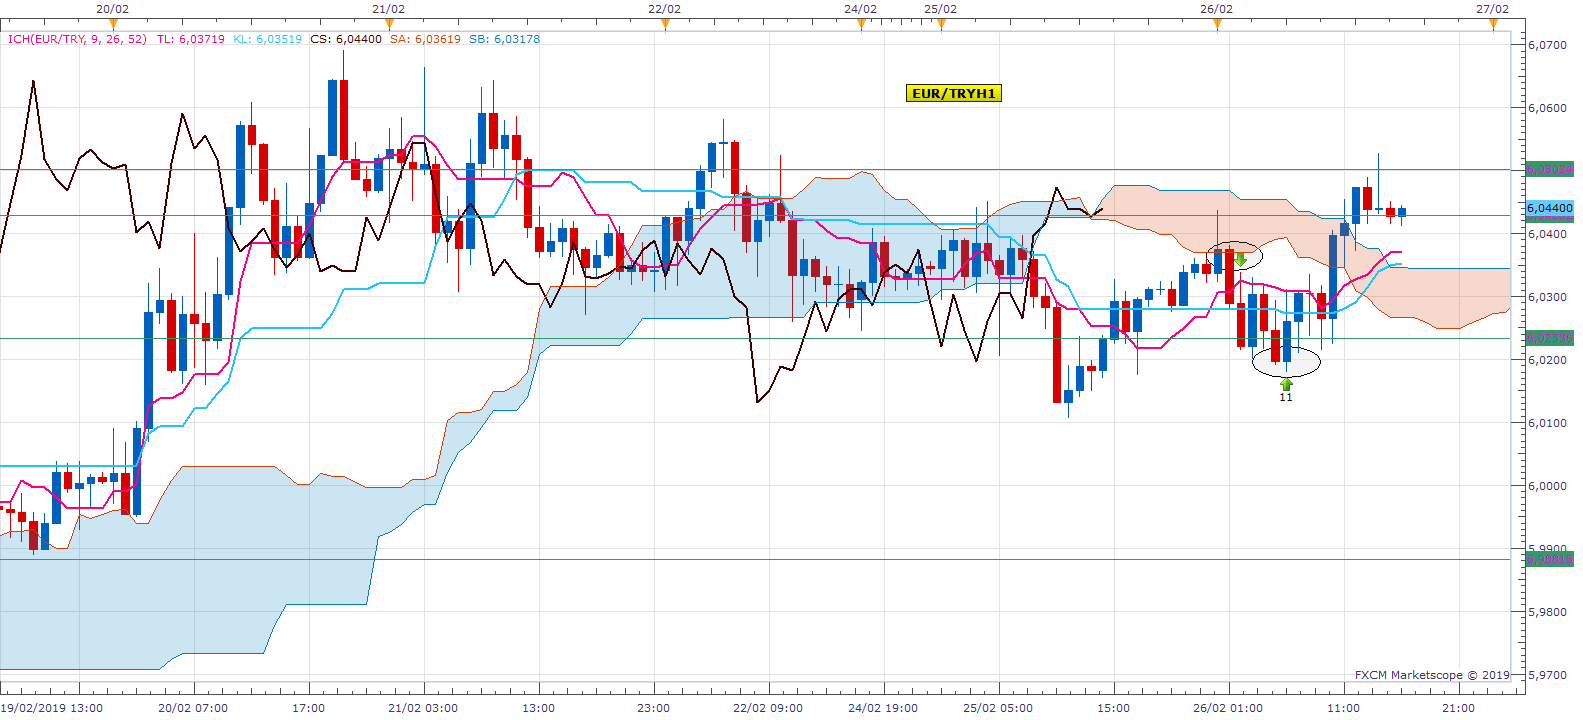1583x720 pixels.
Task: Select the orange day marker under 24/02
Action: [x=861, y=24]
